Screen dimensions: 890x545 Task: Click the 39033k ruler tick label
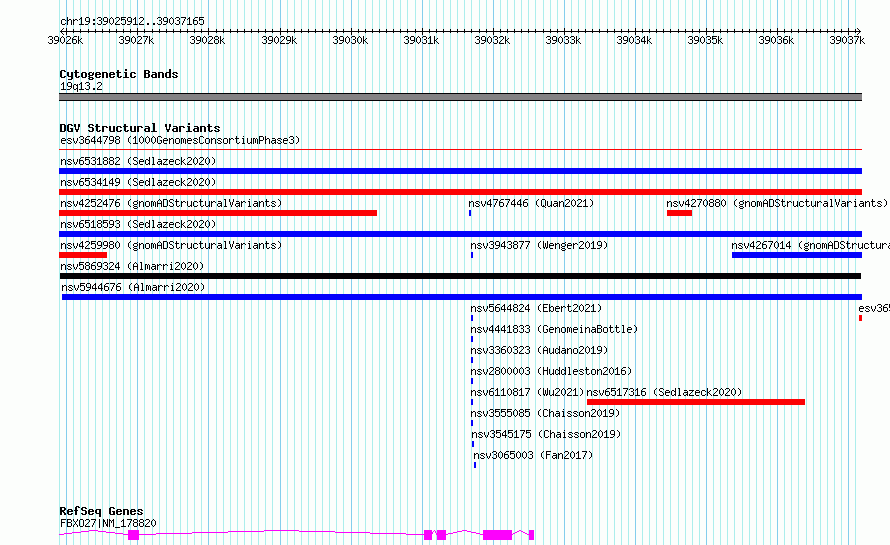pos(563,40)
